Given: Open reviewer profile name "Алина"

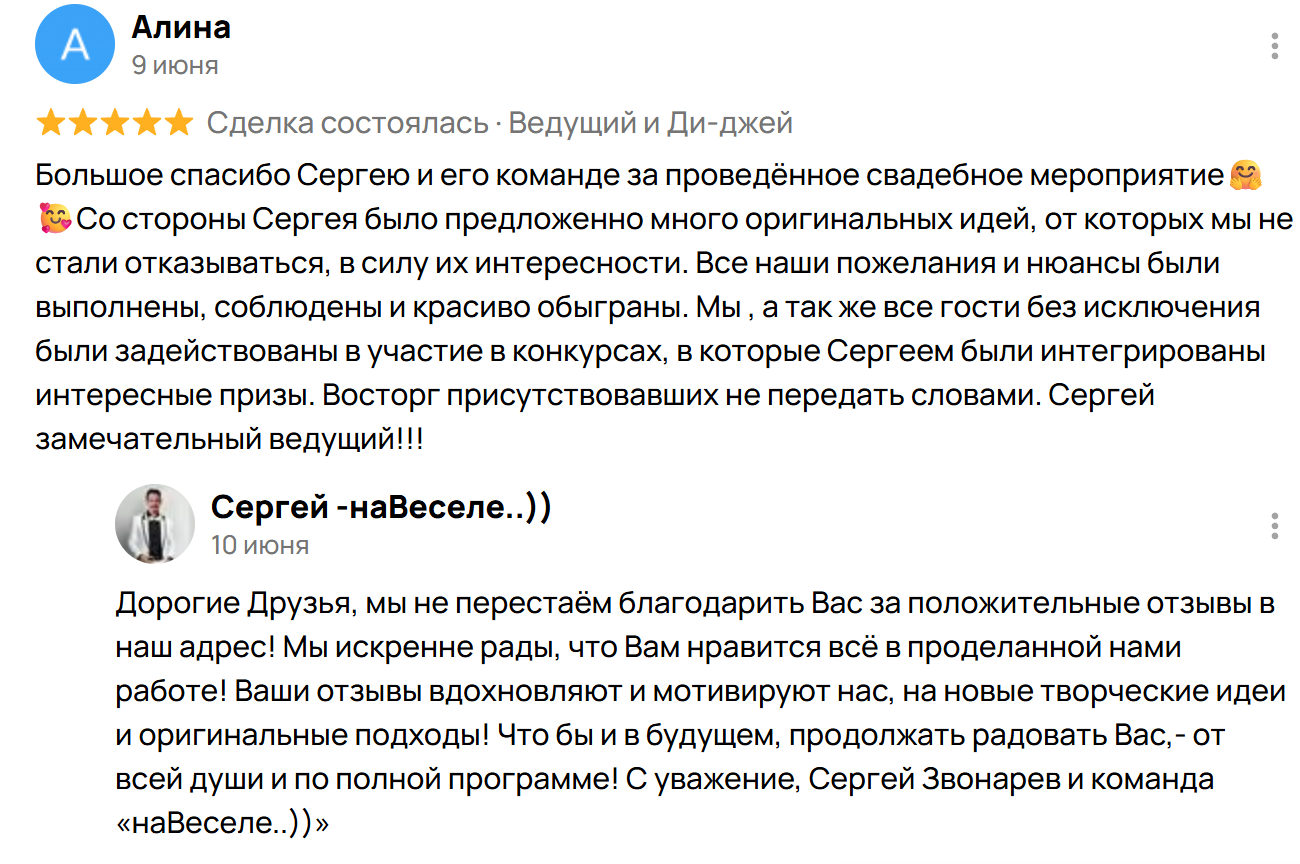Looking at the screenshot, I should pos(181,27).
